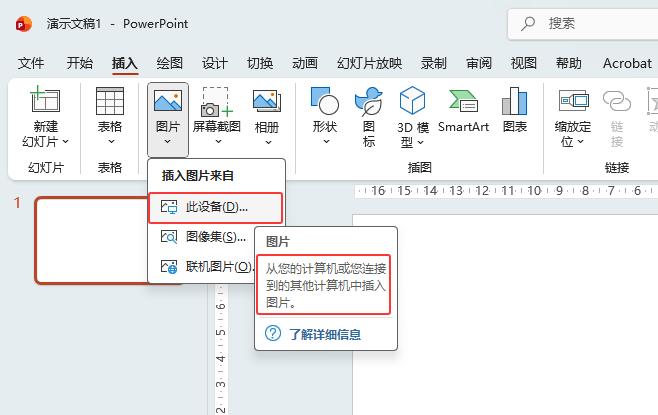Click the New Slide (新建幻灯片) icon
The width and height of the screenshot is (658, 415).
point(45,99)
